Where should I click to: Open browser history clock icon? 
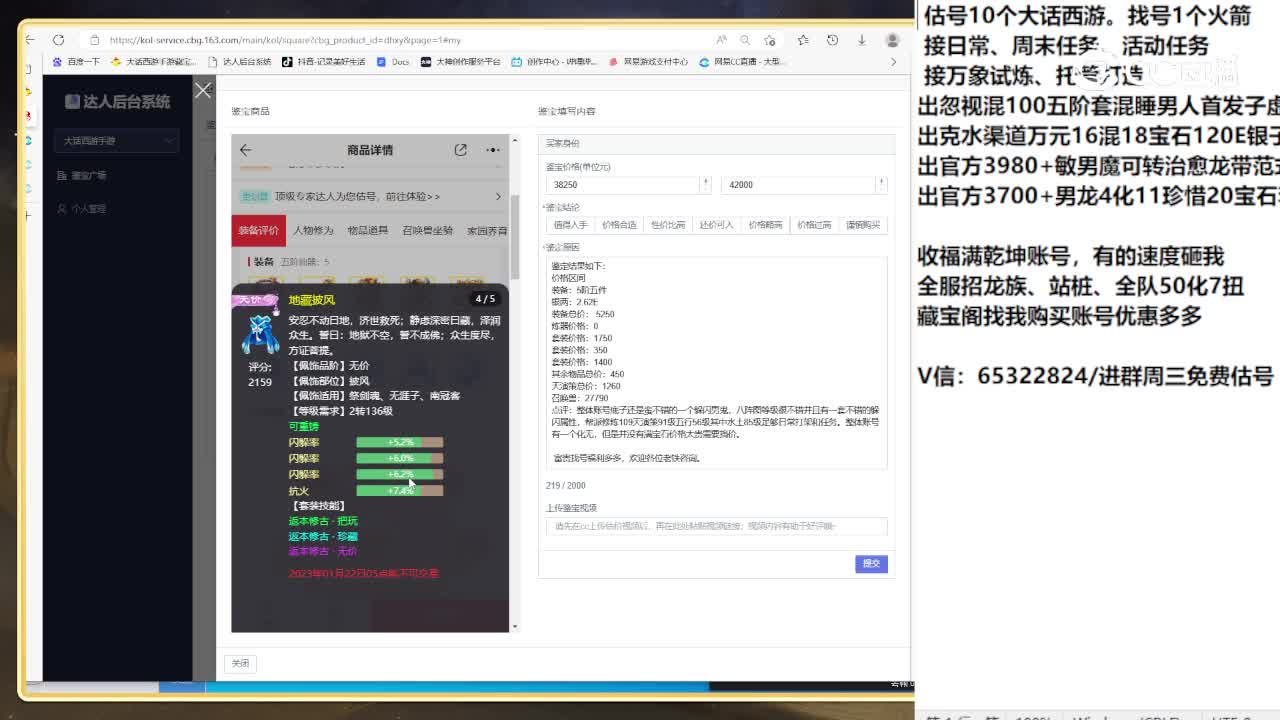[832, 40]
